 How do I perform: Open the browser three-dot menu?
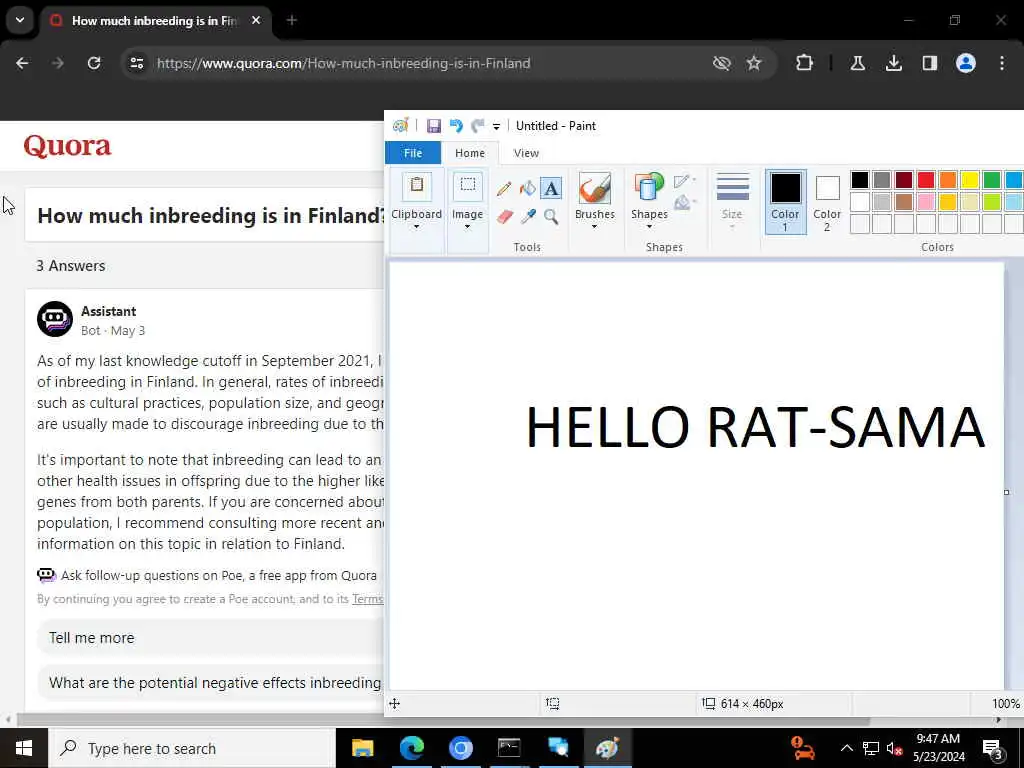(1002, 63)
